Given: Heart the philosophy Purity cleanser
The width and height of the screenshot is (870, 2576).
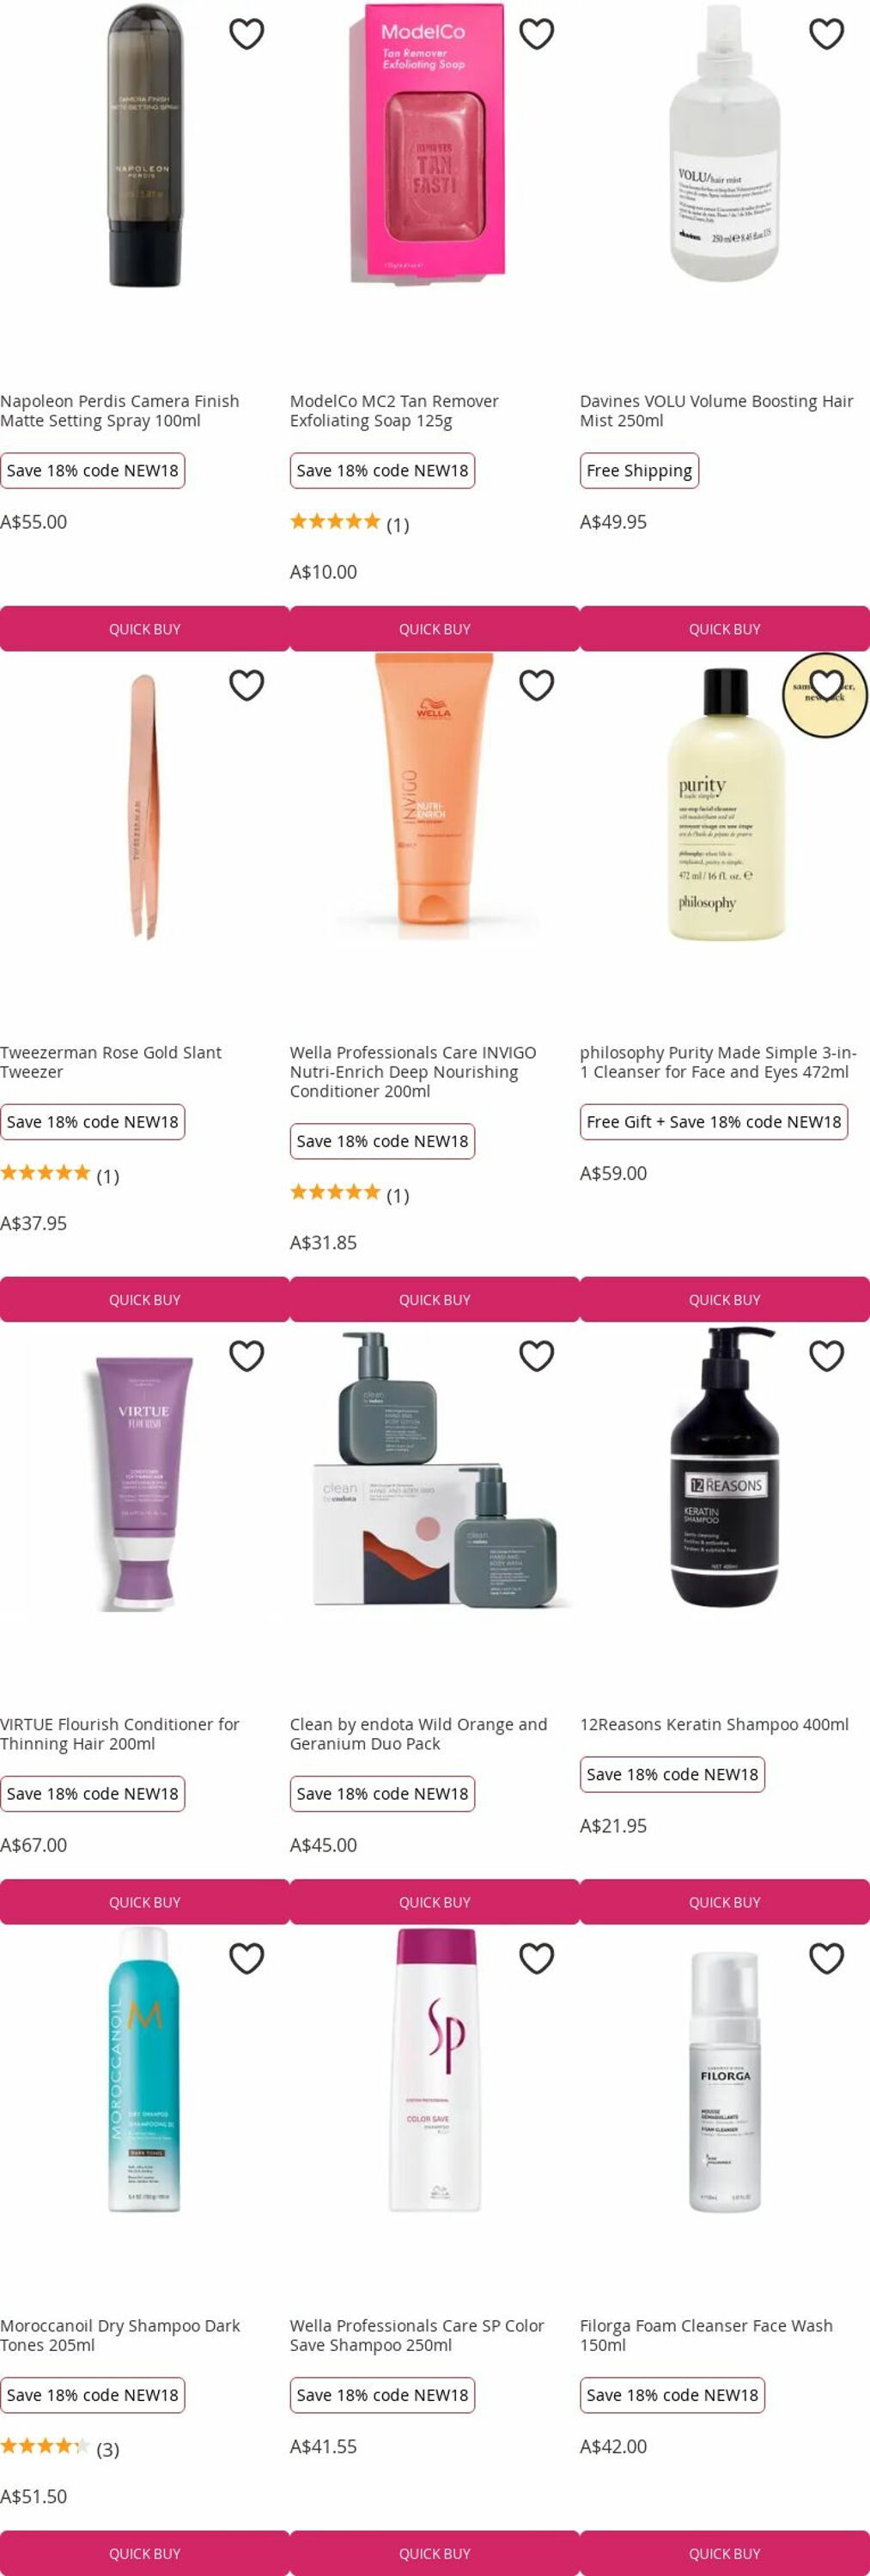Looking at the screenshot, I should (826, 685).
